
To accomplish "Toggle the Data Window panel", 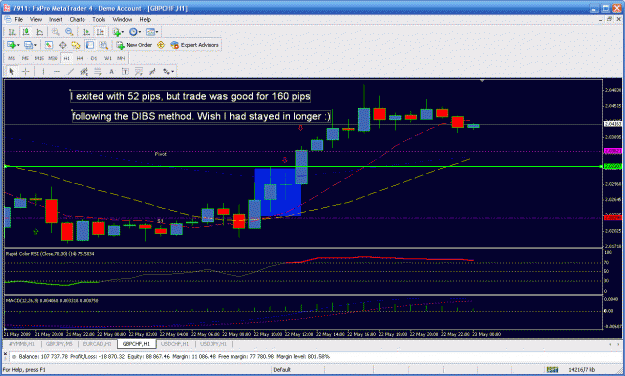I will click(x=62, y=45).
